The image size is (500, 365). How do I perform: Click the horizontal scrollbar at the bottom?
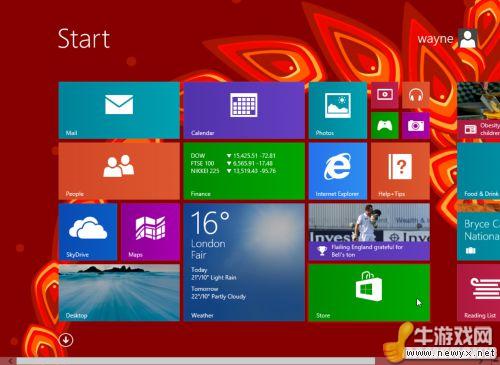[x=196, y=361]
